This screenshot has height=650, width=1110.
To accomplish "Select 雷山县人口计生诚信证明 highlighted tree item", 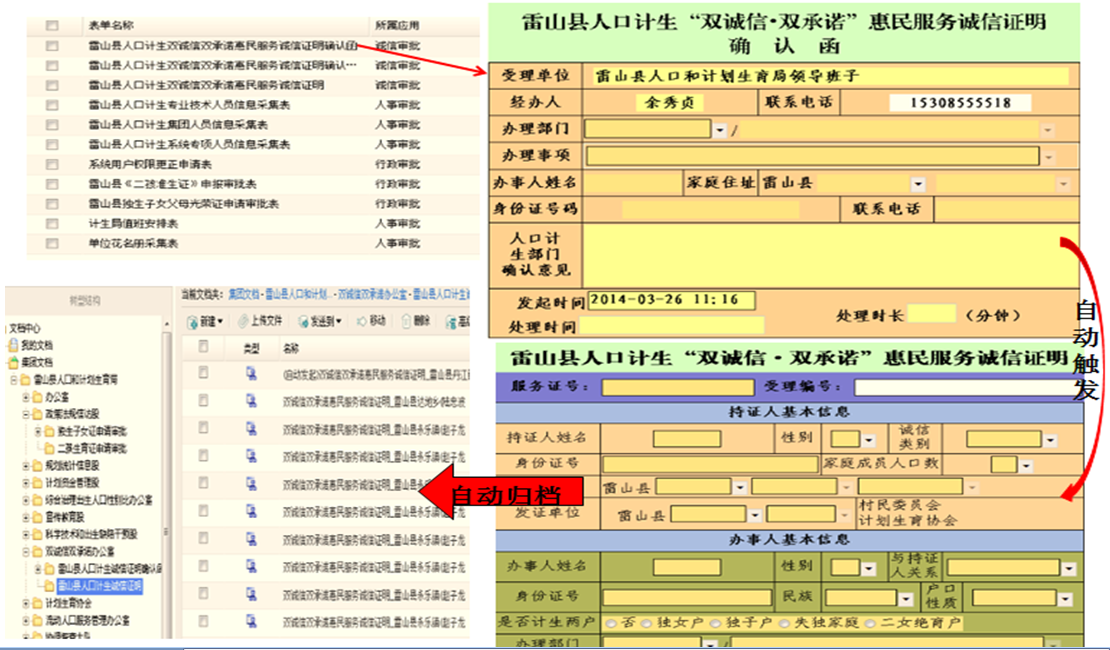I will pyautogui.click(x=98, y=585).
